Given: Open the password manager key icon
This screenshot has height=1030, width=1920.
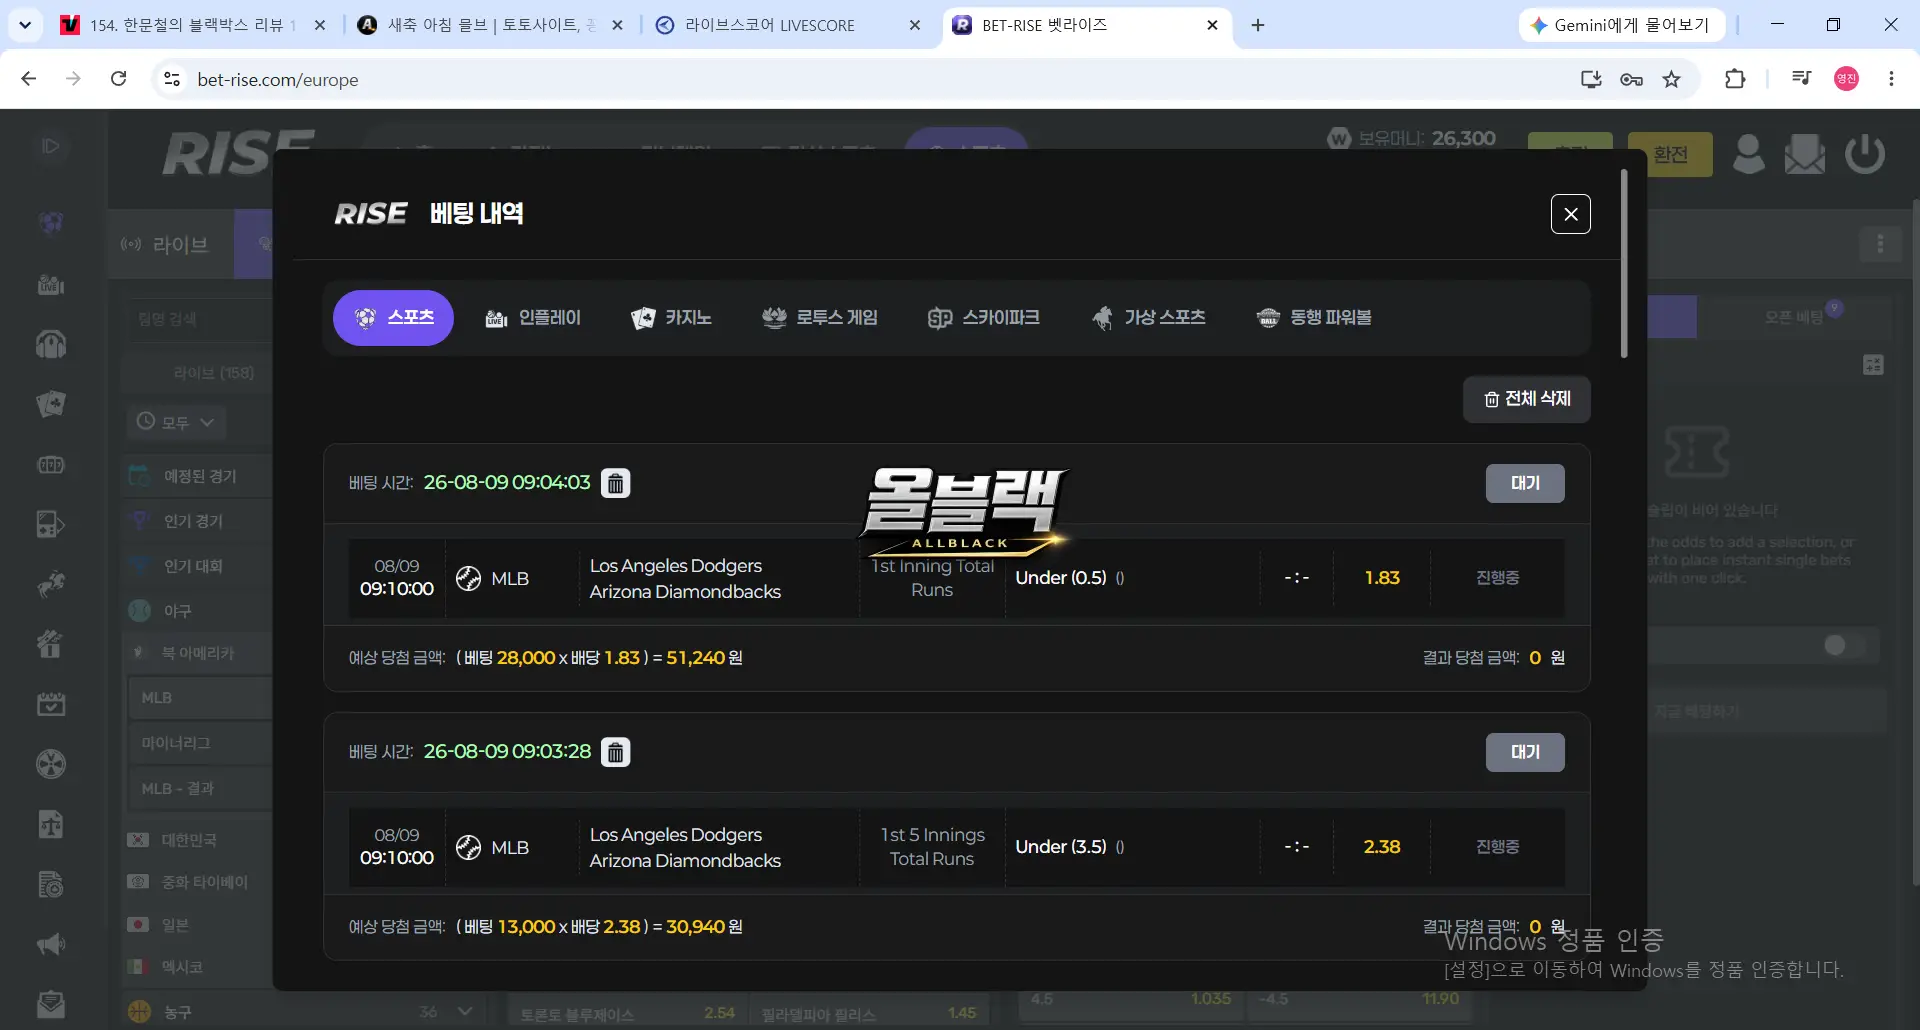Looking at the screenshot, I should (1631, 79).
